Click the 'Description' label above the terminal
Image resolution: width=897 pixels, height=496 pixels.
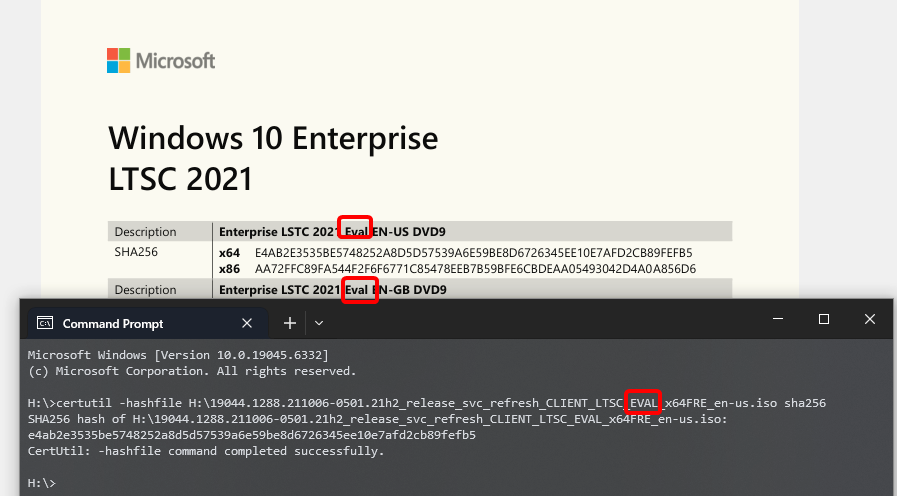point(145,290)
